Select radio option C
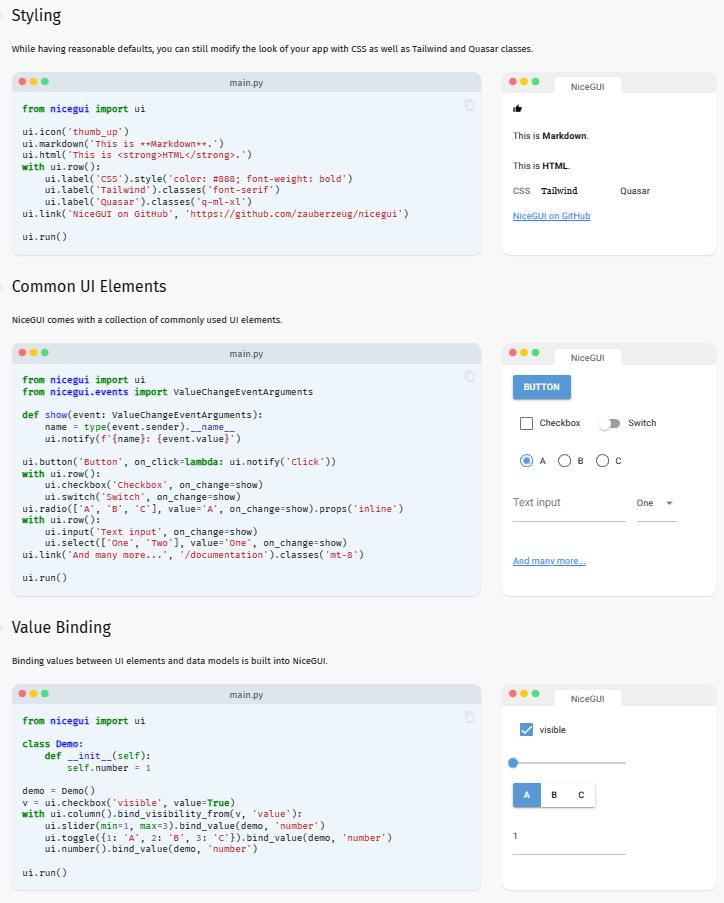The image size is (724, 903). (602, 461)
